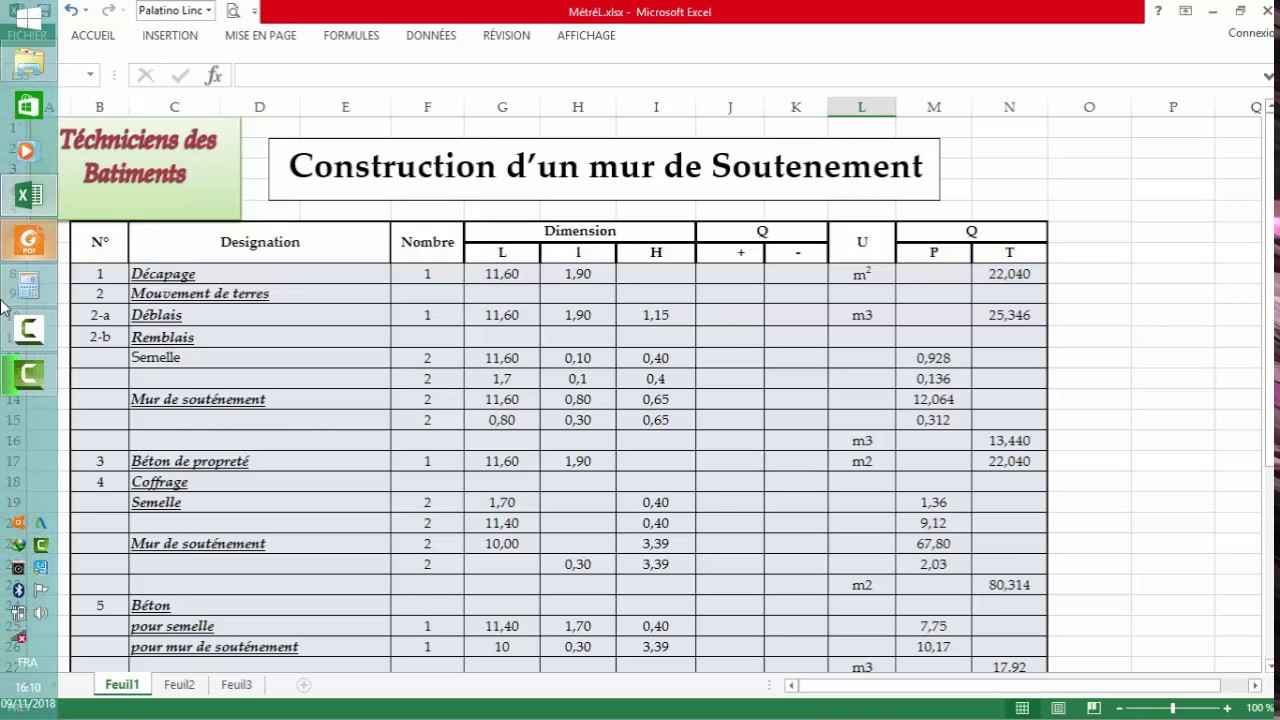This screenshot has height=720, width=1280.
Task: Switch to Normal view in status bar
Action: point(1022,708)
